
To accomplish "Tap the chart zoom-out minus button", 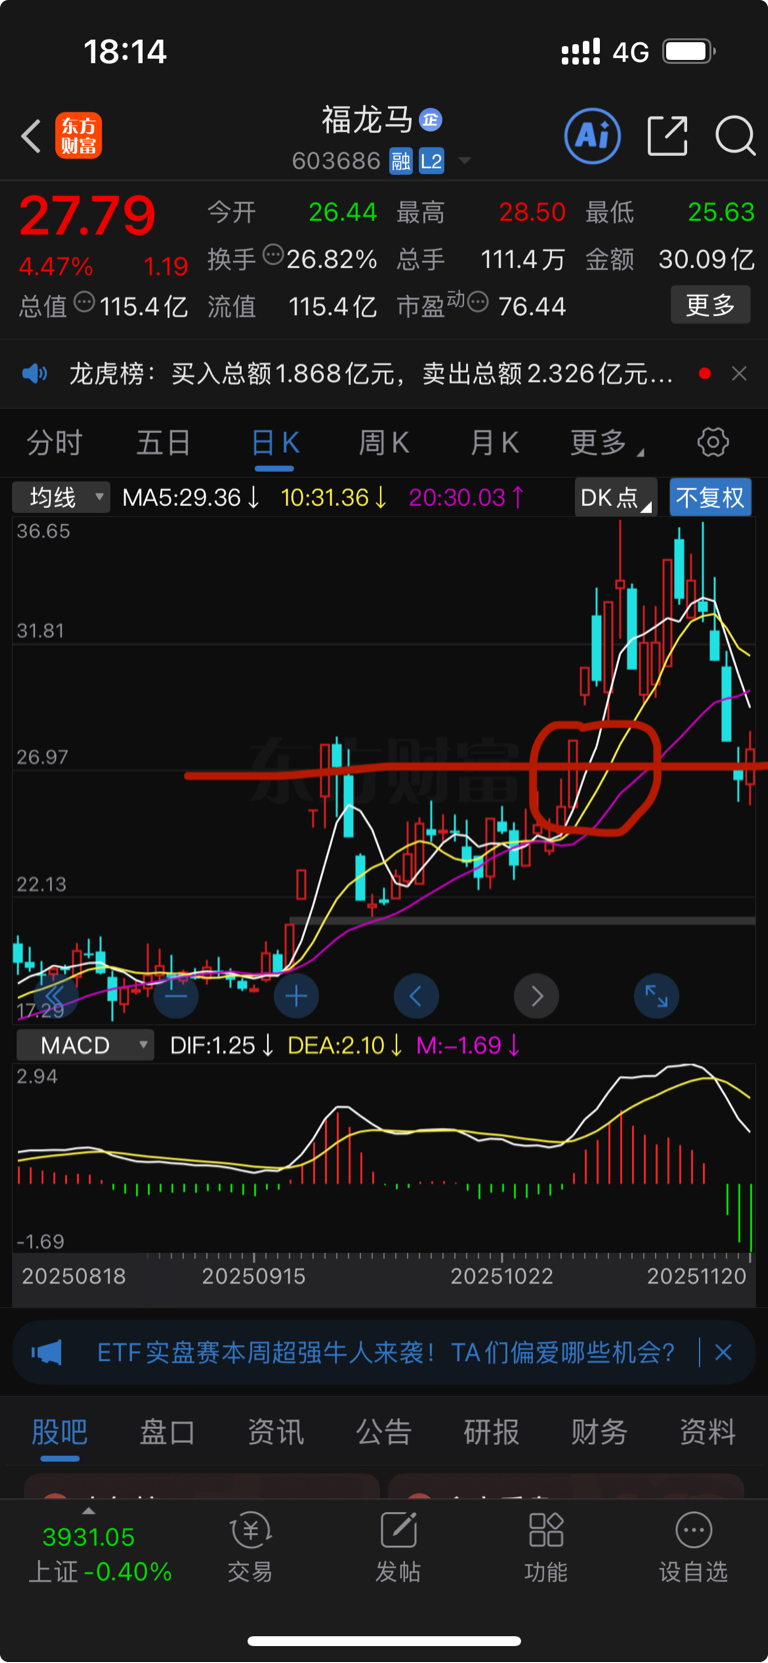I will [x=176, y=996].
